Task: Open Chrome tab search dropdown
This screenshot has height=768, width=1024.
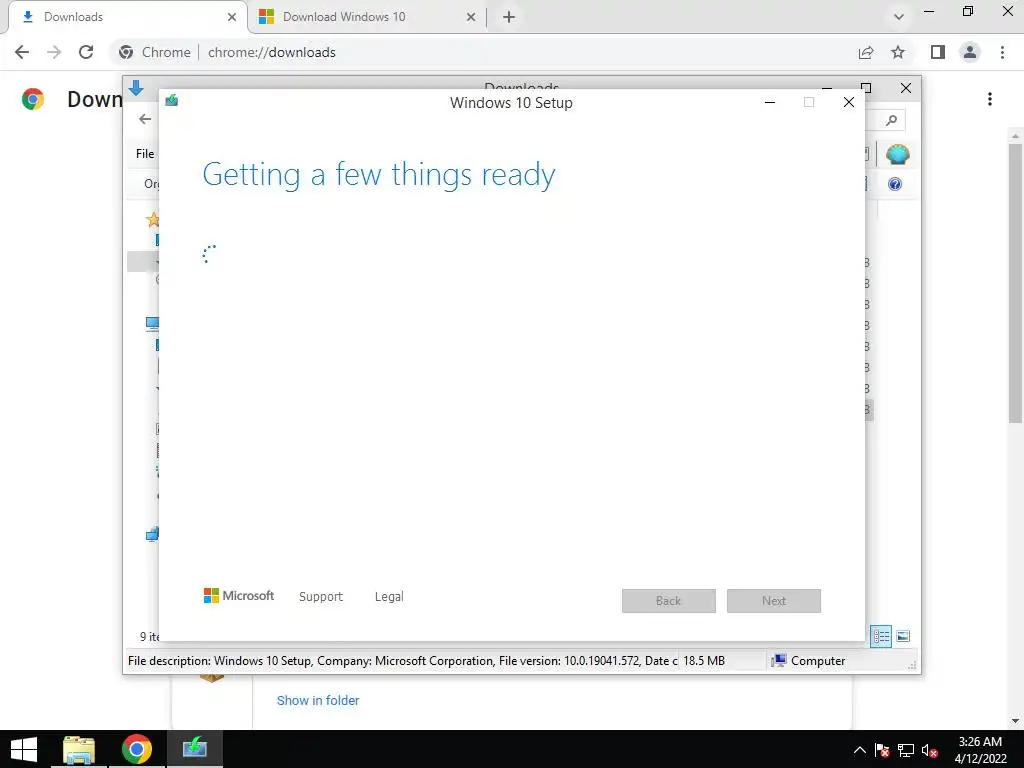Action: click(899, 17)
